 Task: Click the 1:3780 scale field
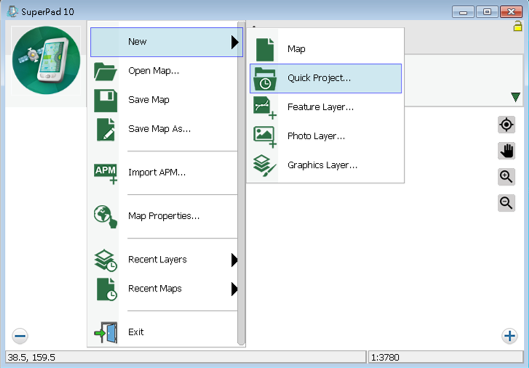[x=445, y=357]
